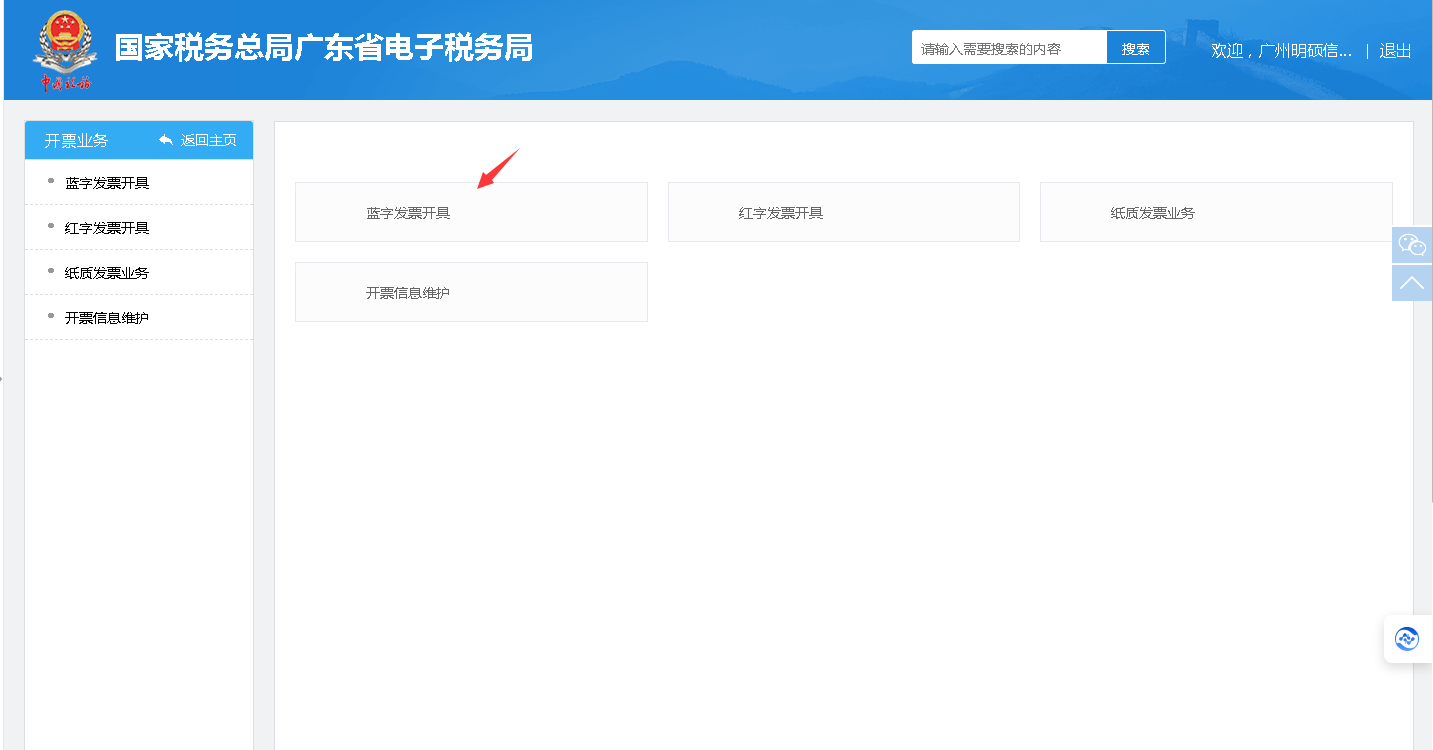Click the 退出 logout link

pos(1395,51)
